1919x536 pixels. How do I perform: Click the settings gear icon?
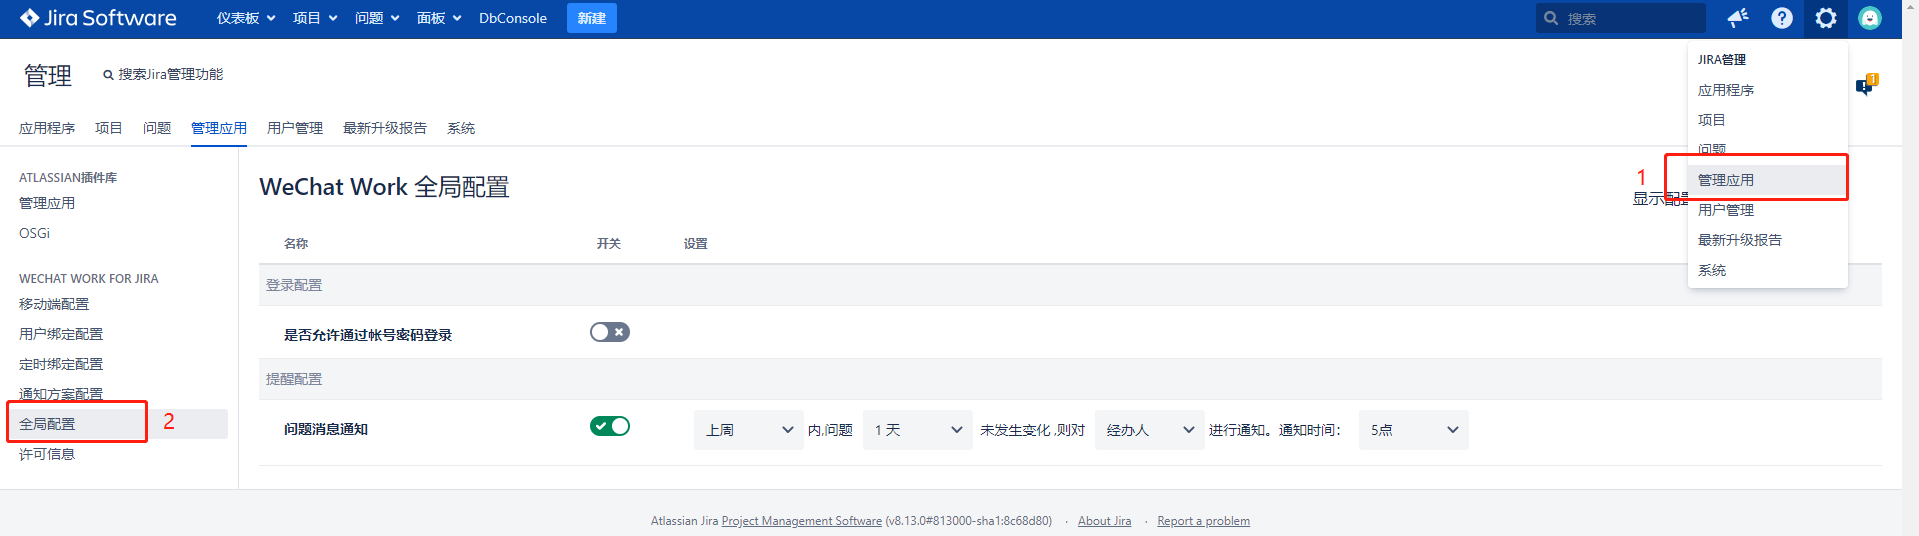[x=1826, y=18]
